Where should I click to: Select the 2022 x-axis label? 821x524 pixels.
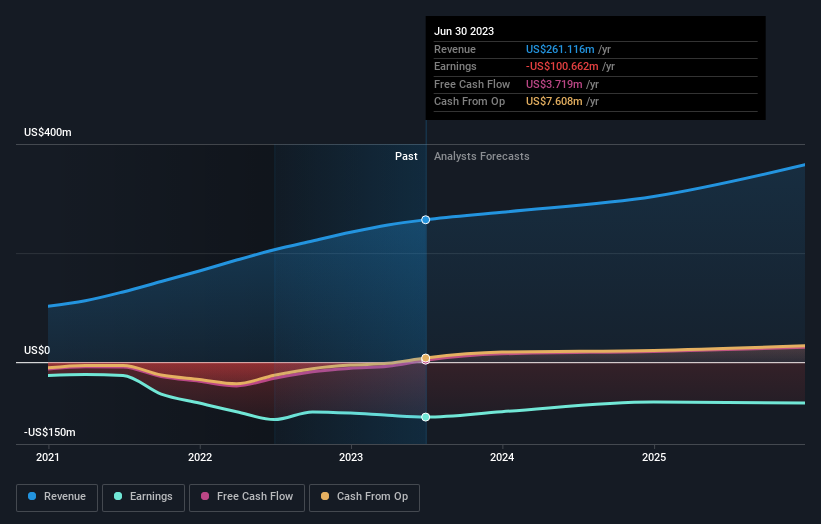click(200, 458)
